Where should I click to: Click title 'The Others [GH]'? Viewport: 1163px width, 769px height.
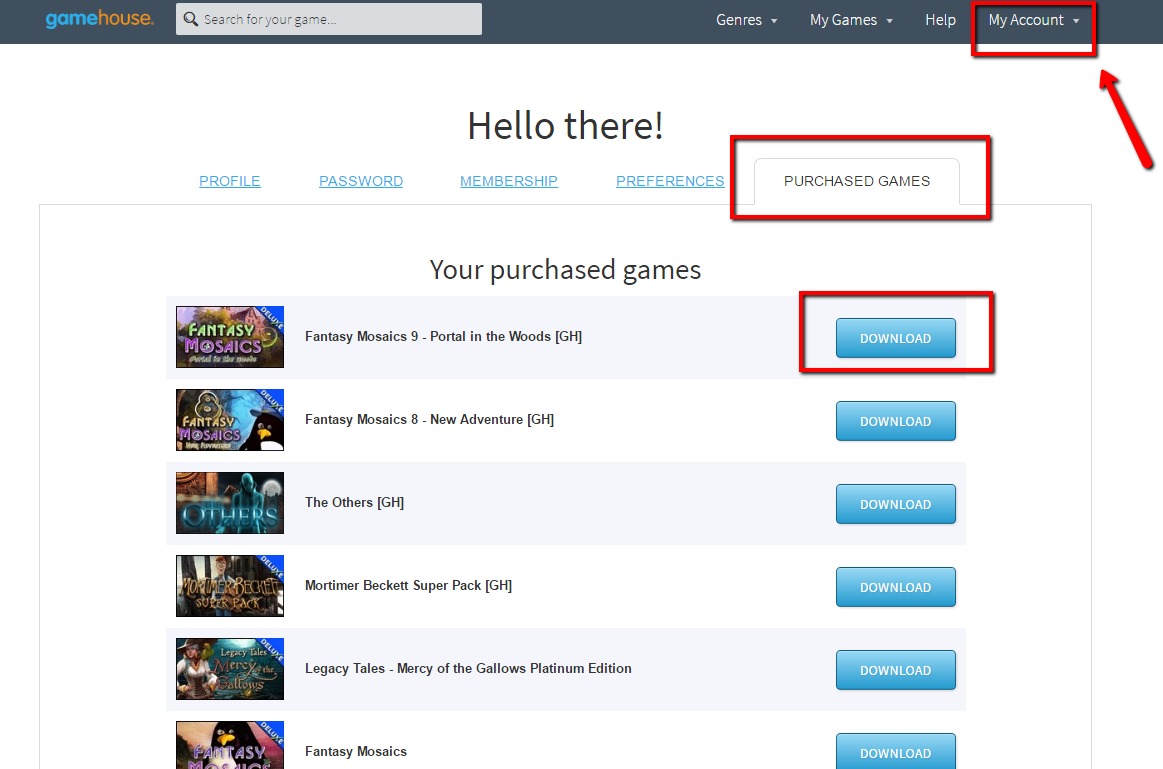(355, 503)
